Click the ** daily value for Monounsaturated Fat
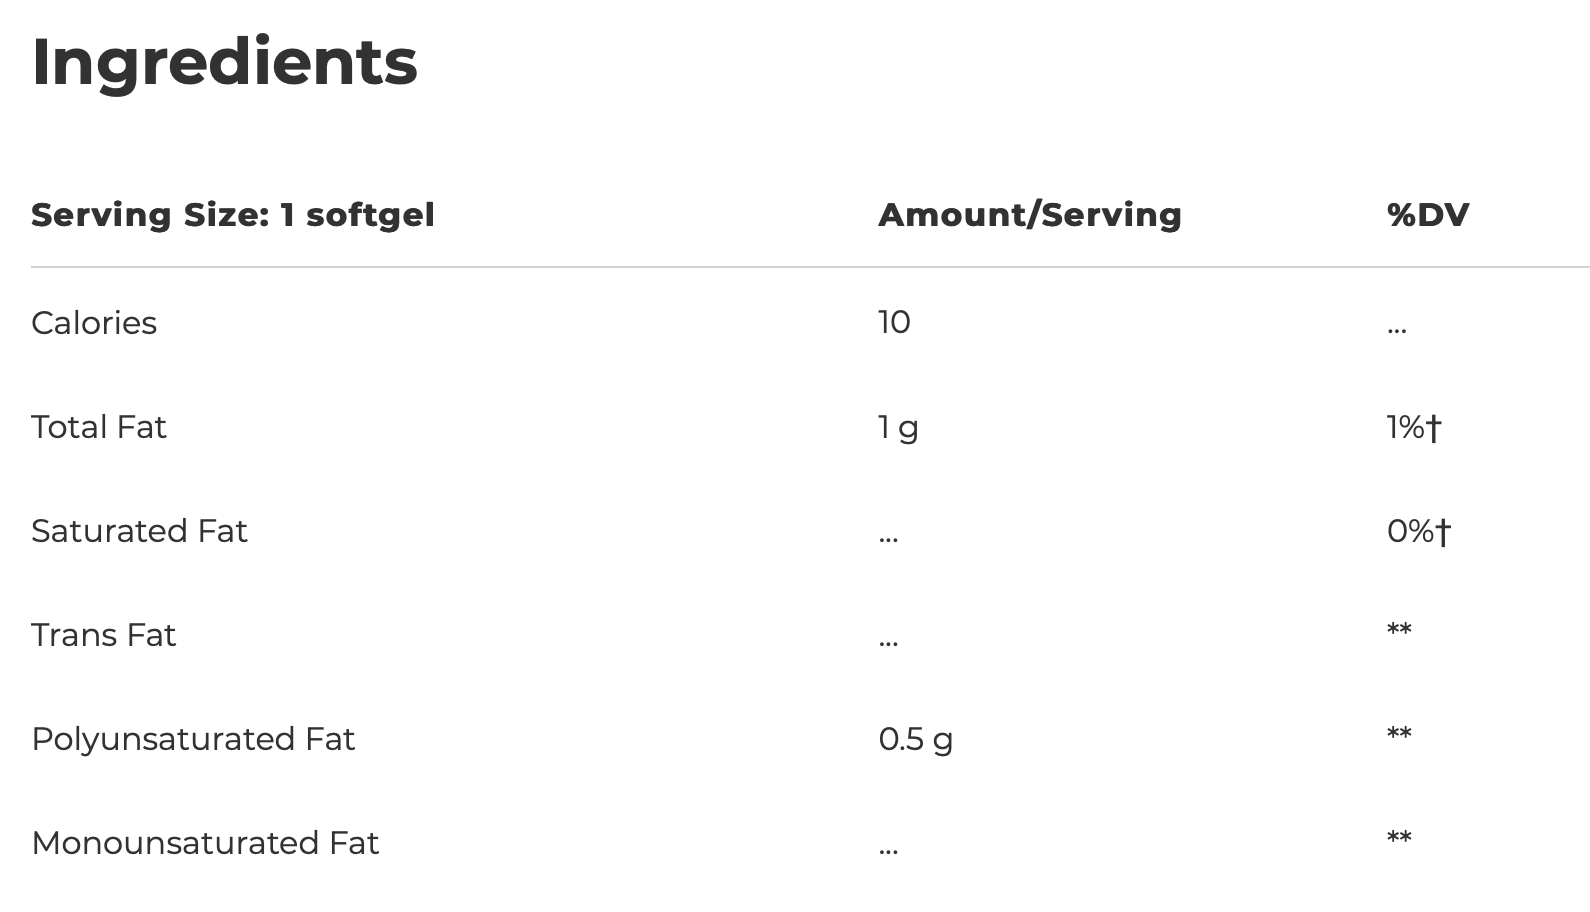The height and width of the screenshot is (912, 1590). tap(1399, 838)
